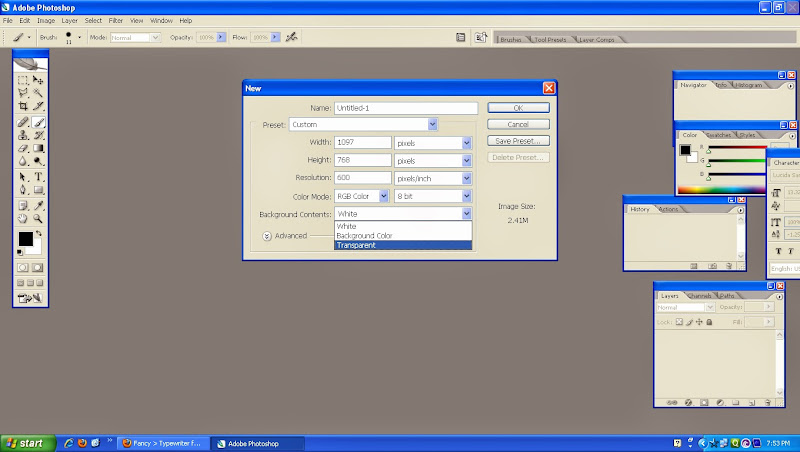Open the Filter menu
Image resolution: width=800 pixels, height=452 pixels.
coord(116,21)
